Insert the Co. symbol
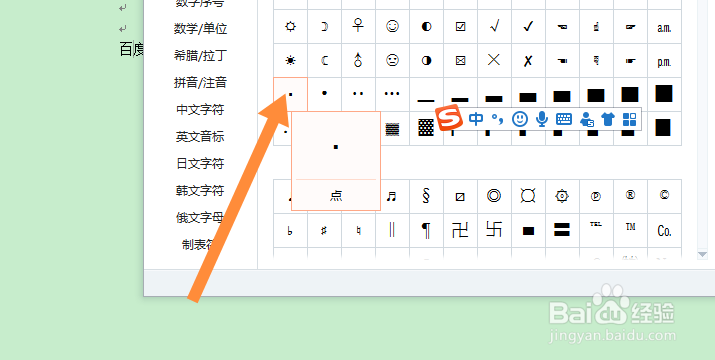The width and height of the screenshot is (715, 360). point(664,230)
